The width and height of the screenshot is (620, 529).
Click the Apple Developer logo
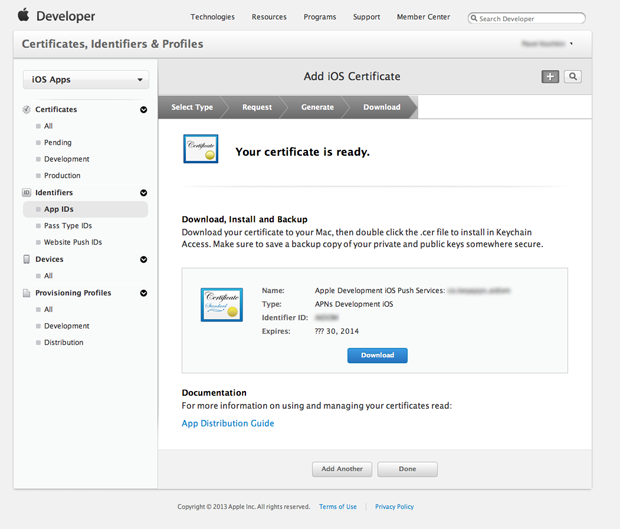click(x=56, y=16)
